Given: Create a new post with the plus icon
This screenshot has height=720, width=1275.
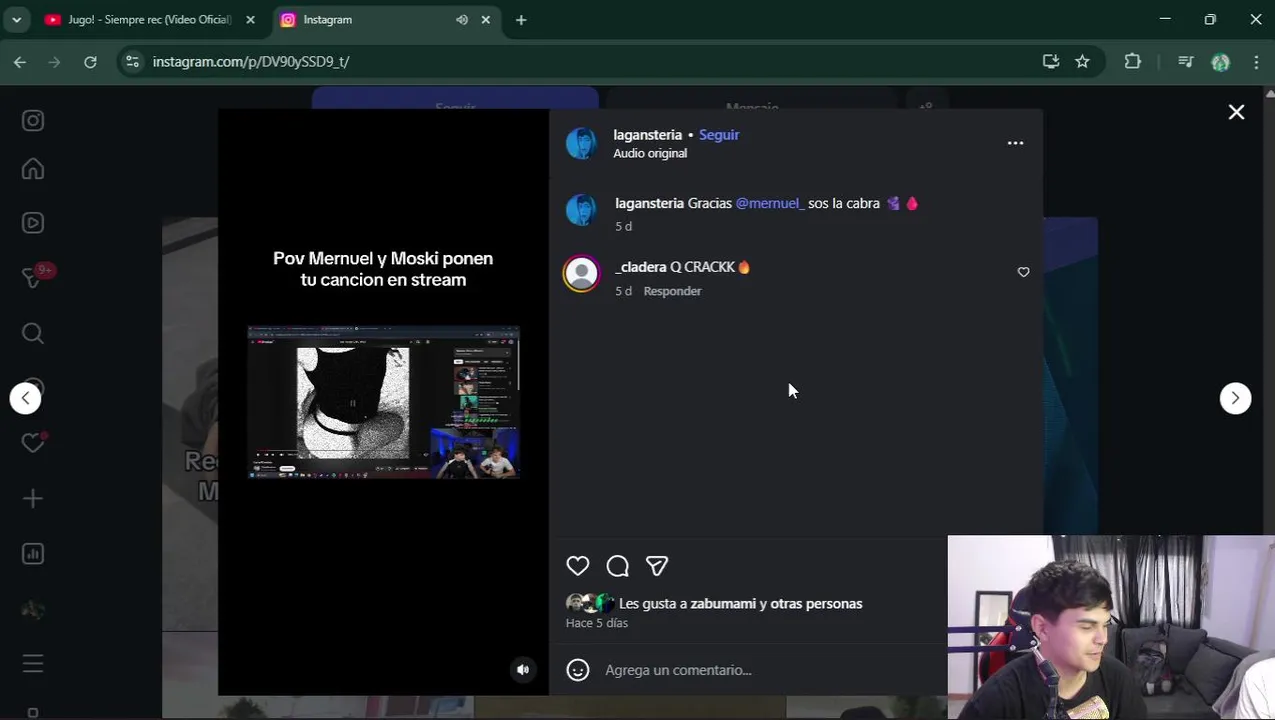Looking at the screenshot, I should pos(33,498).
